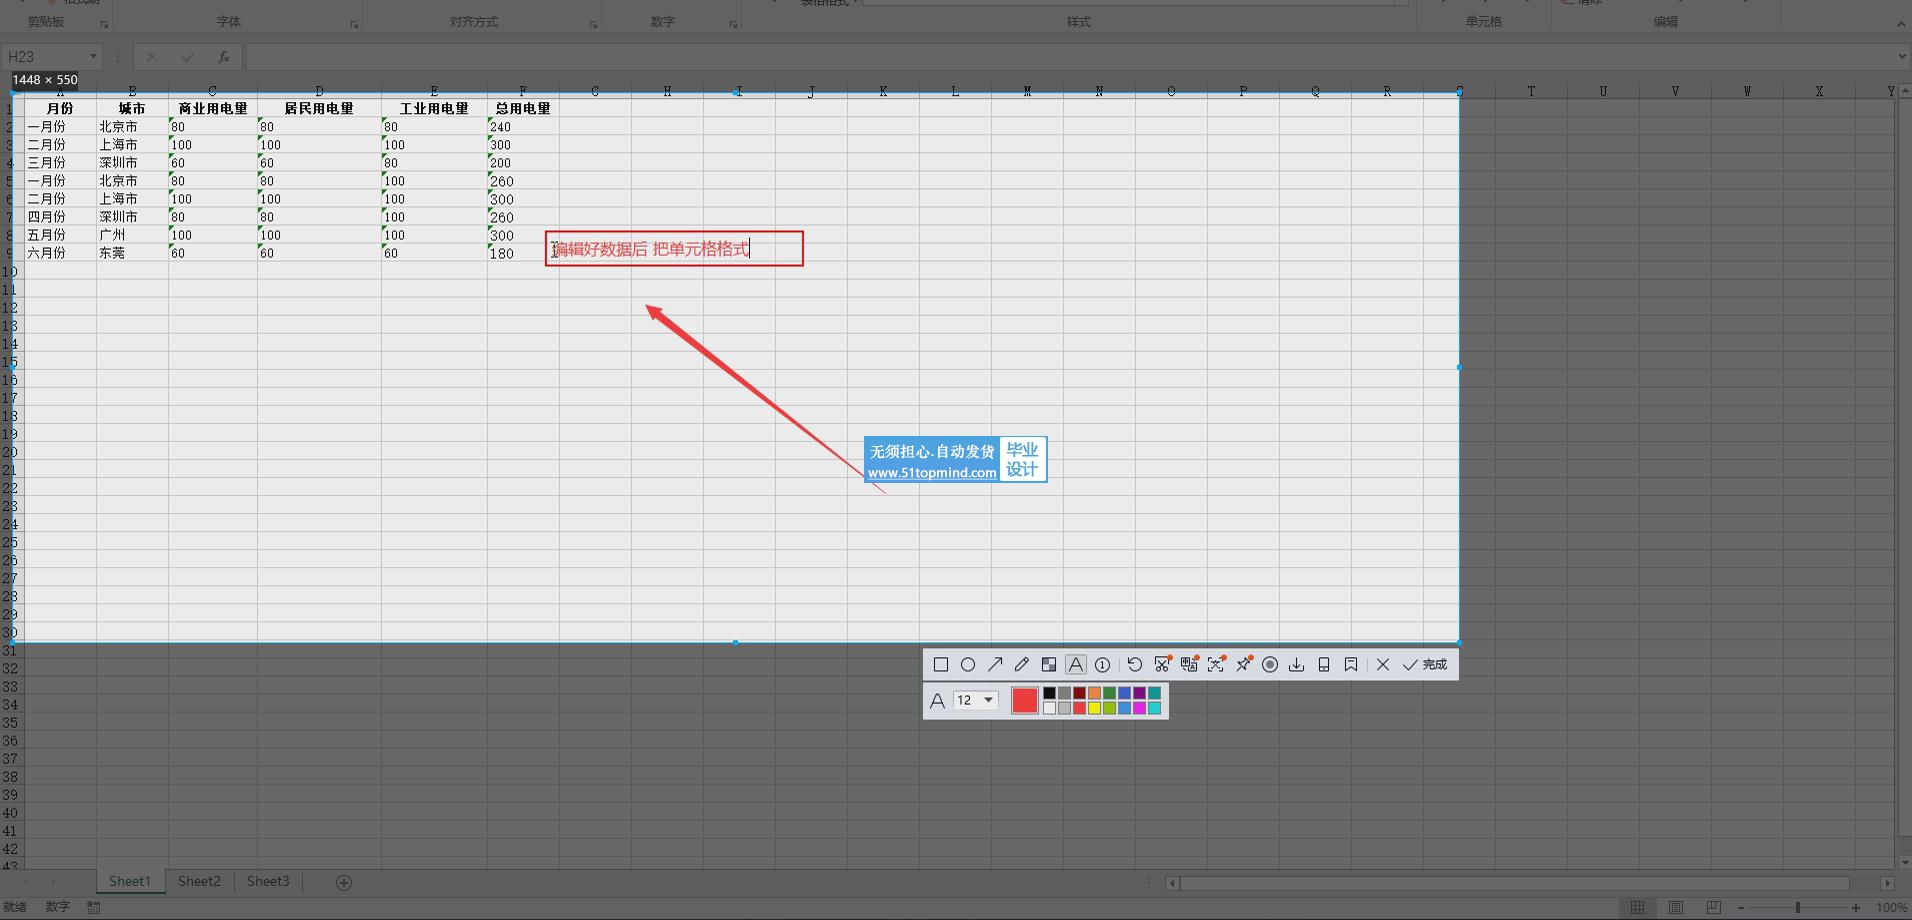The height and width of the screenshot is (920, 1912).
Task: Zoom out with the minus button
Action: point(1741,908)
